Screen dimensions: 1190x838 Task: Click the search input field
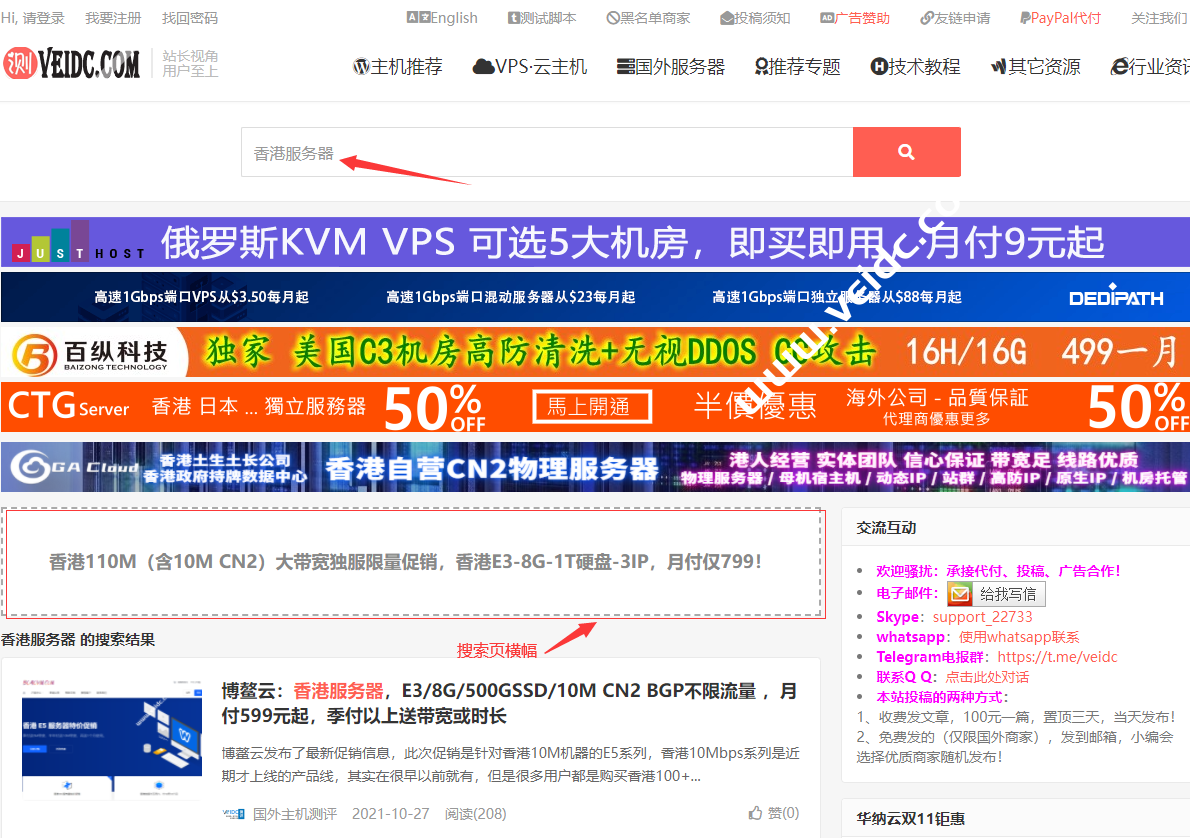(546, 152)
